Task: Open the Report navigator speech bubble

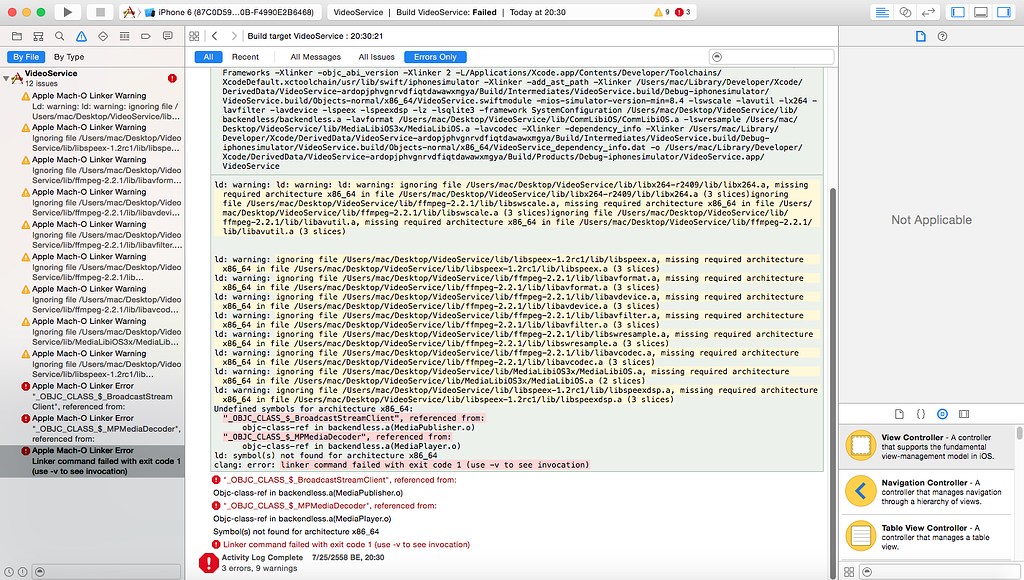Action: (x=165, y=35)
